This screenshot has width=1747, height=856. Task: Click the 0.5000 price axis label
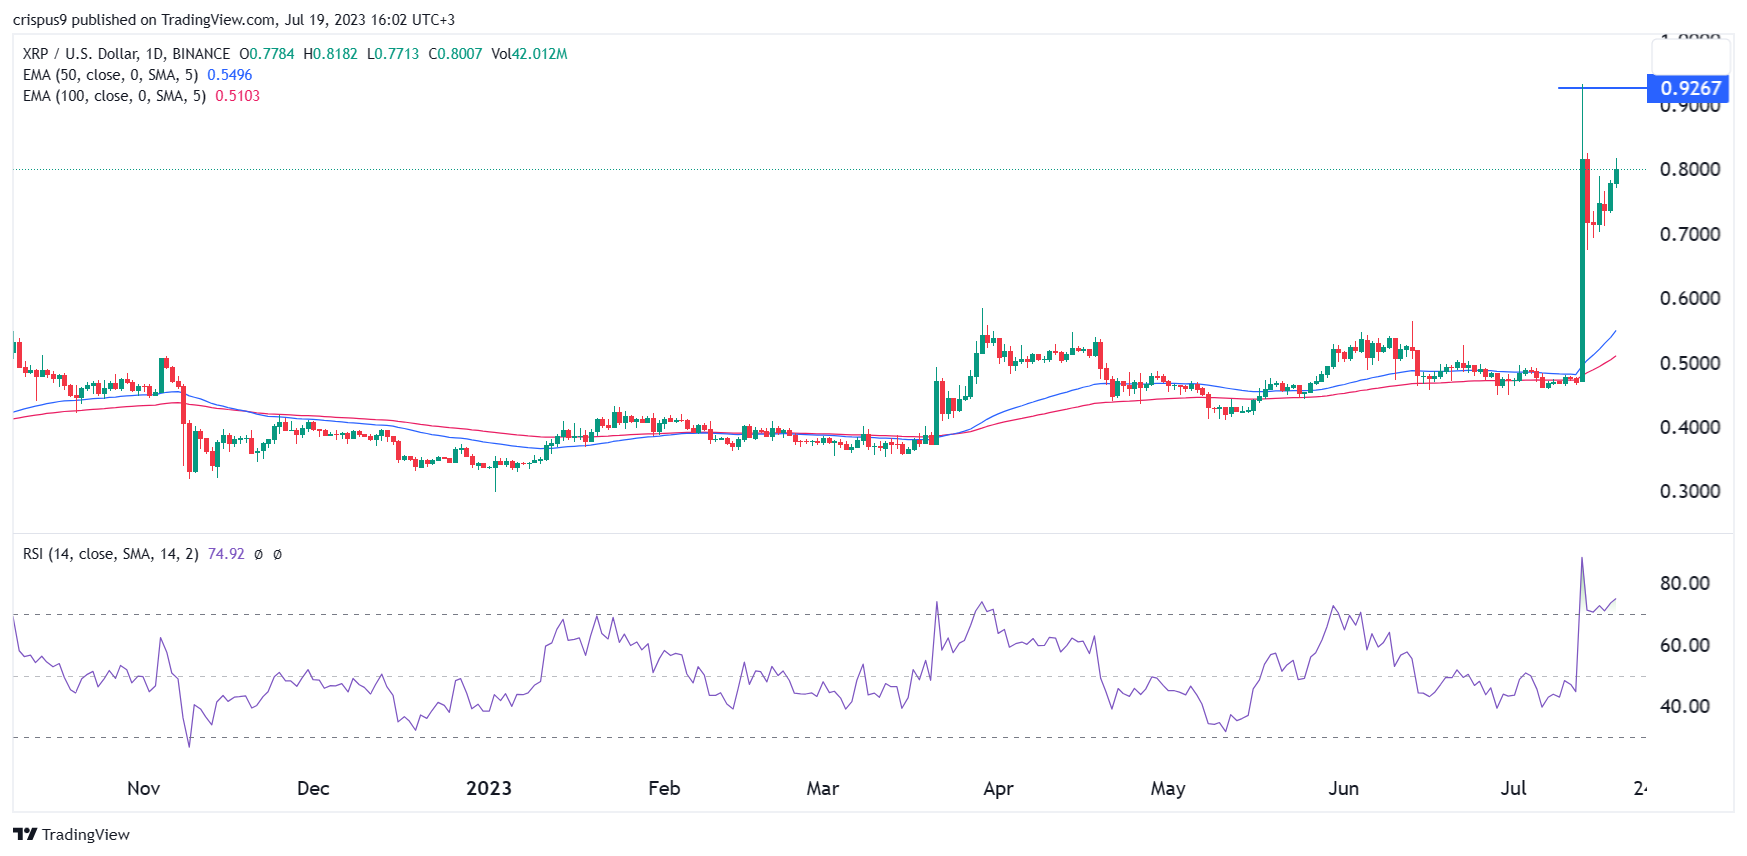(1690, 363)
